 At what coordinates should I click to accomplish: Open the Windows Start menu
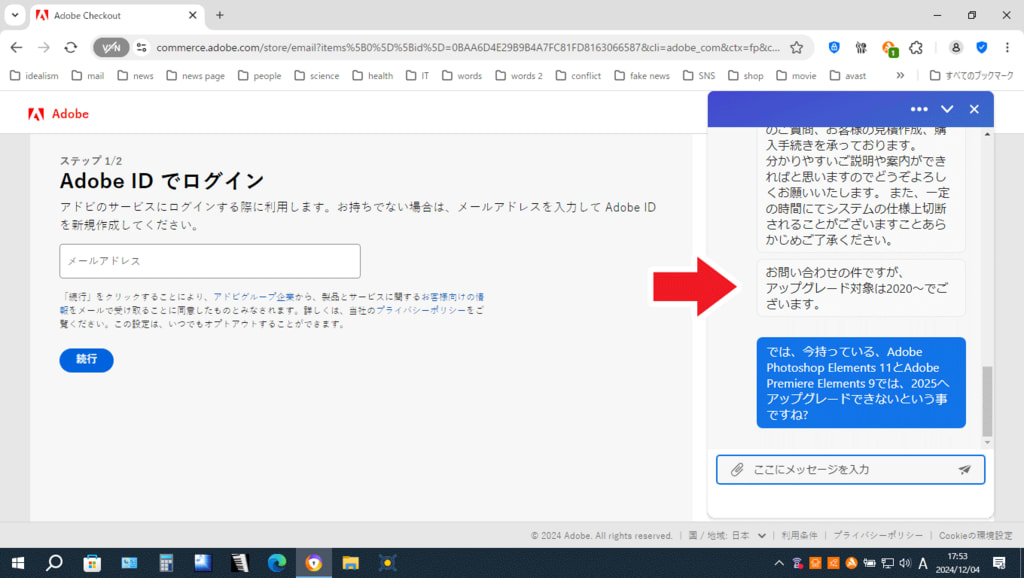(x=18, y=563)
